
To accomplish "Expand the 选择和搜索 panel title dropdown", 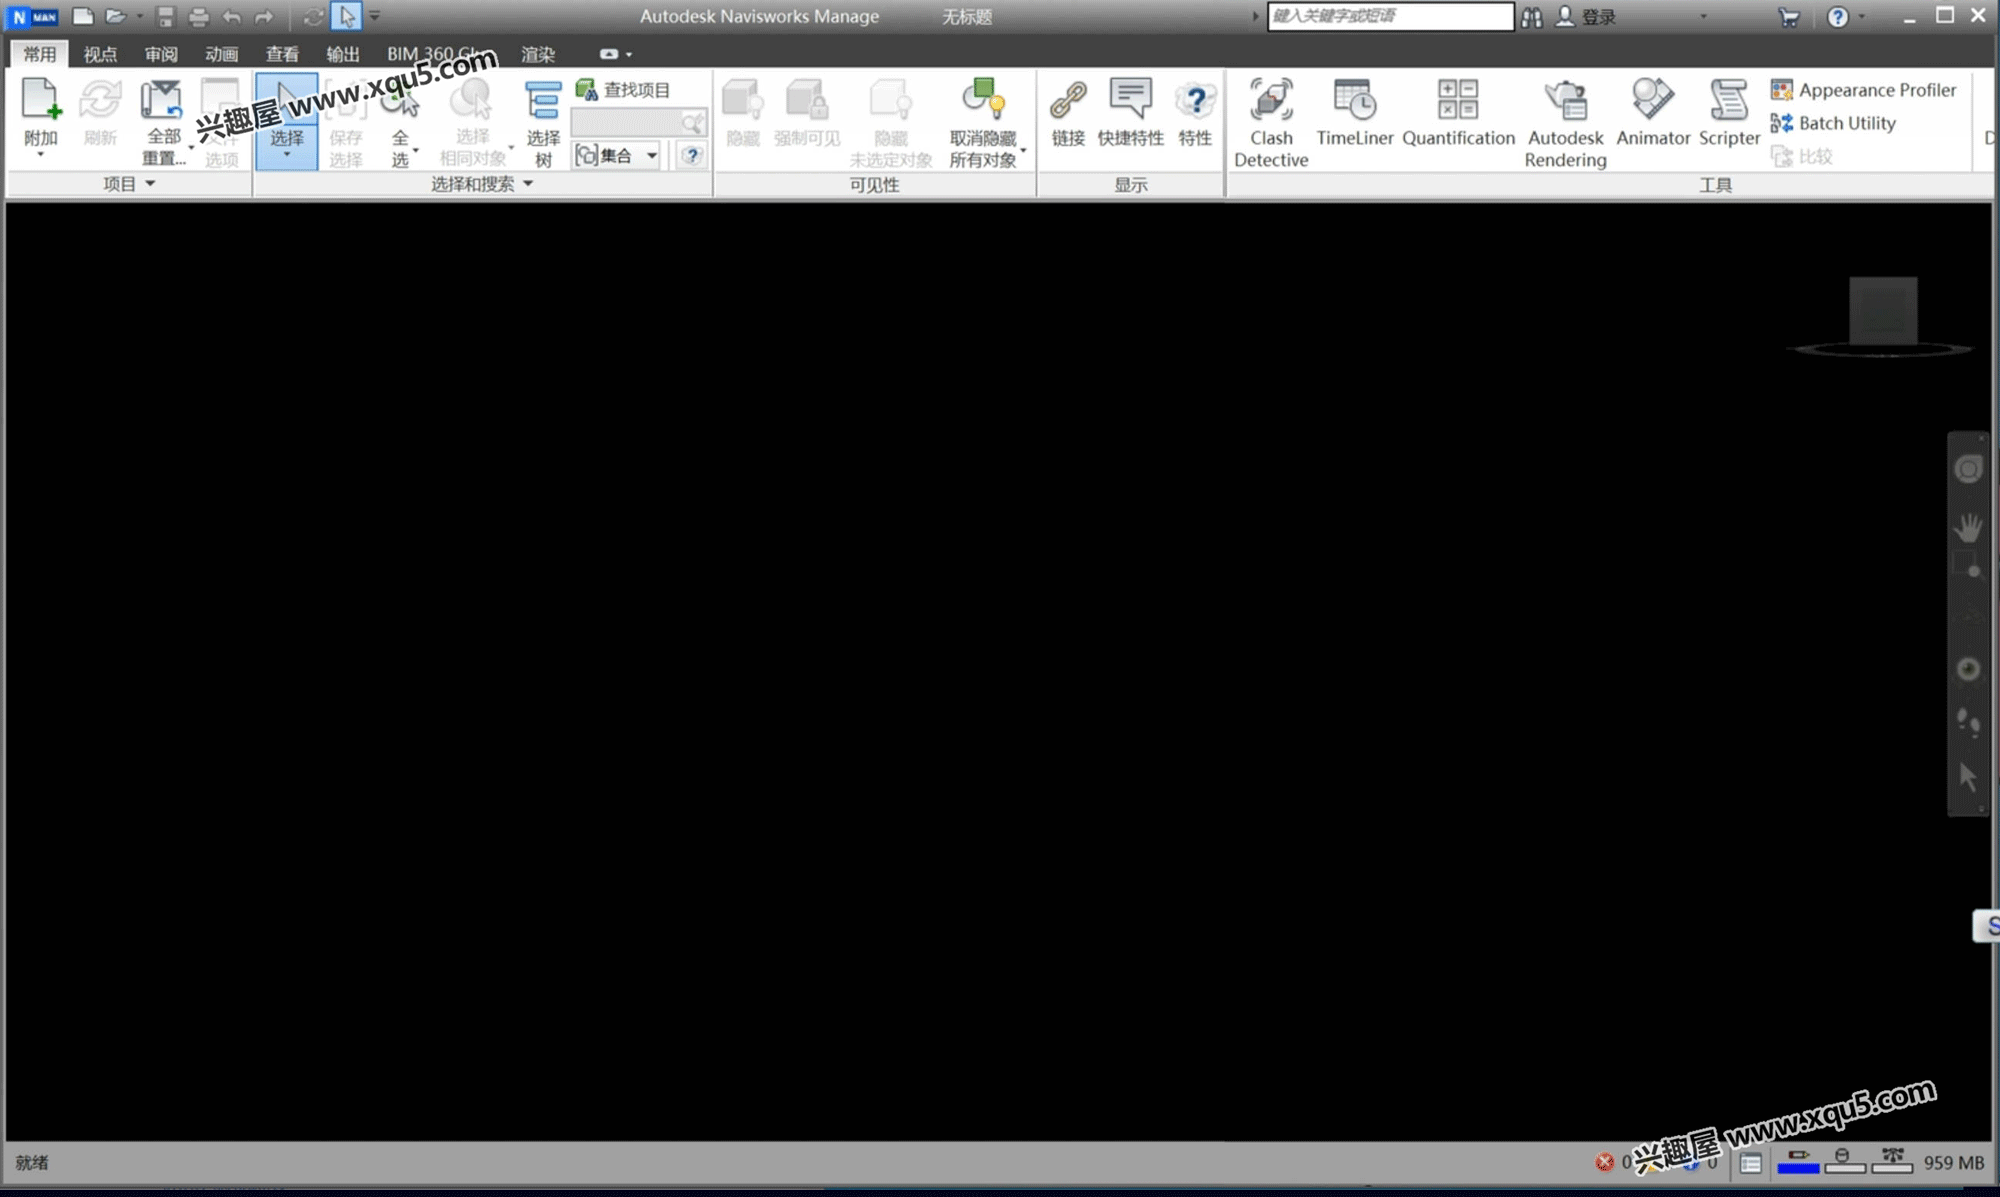I will pyautogui.click(x=482, y=184).
